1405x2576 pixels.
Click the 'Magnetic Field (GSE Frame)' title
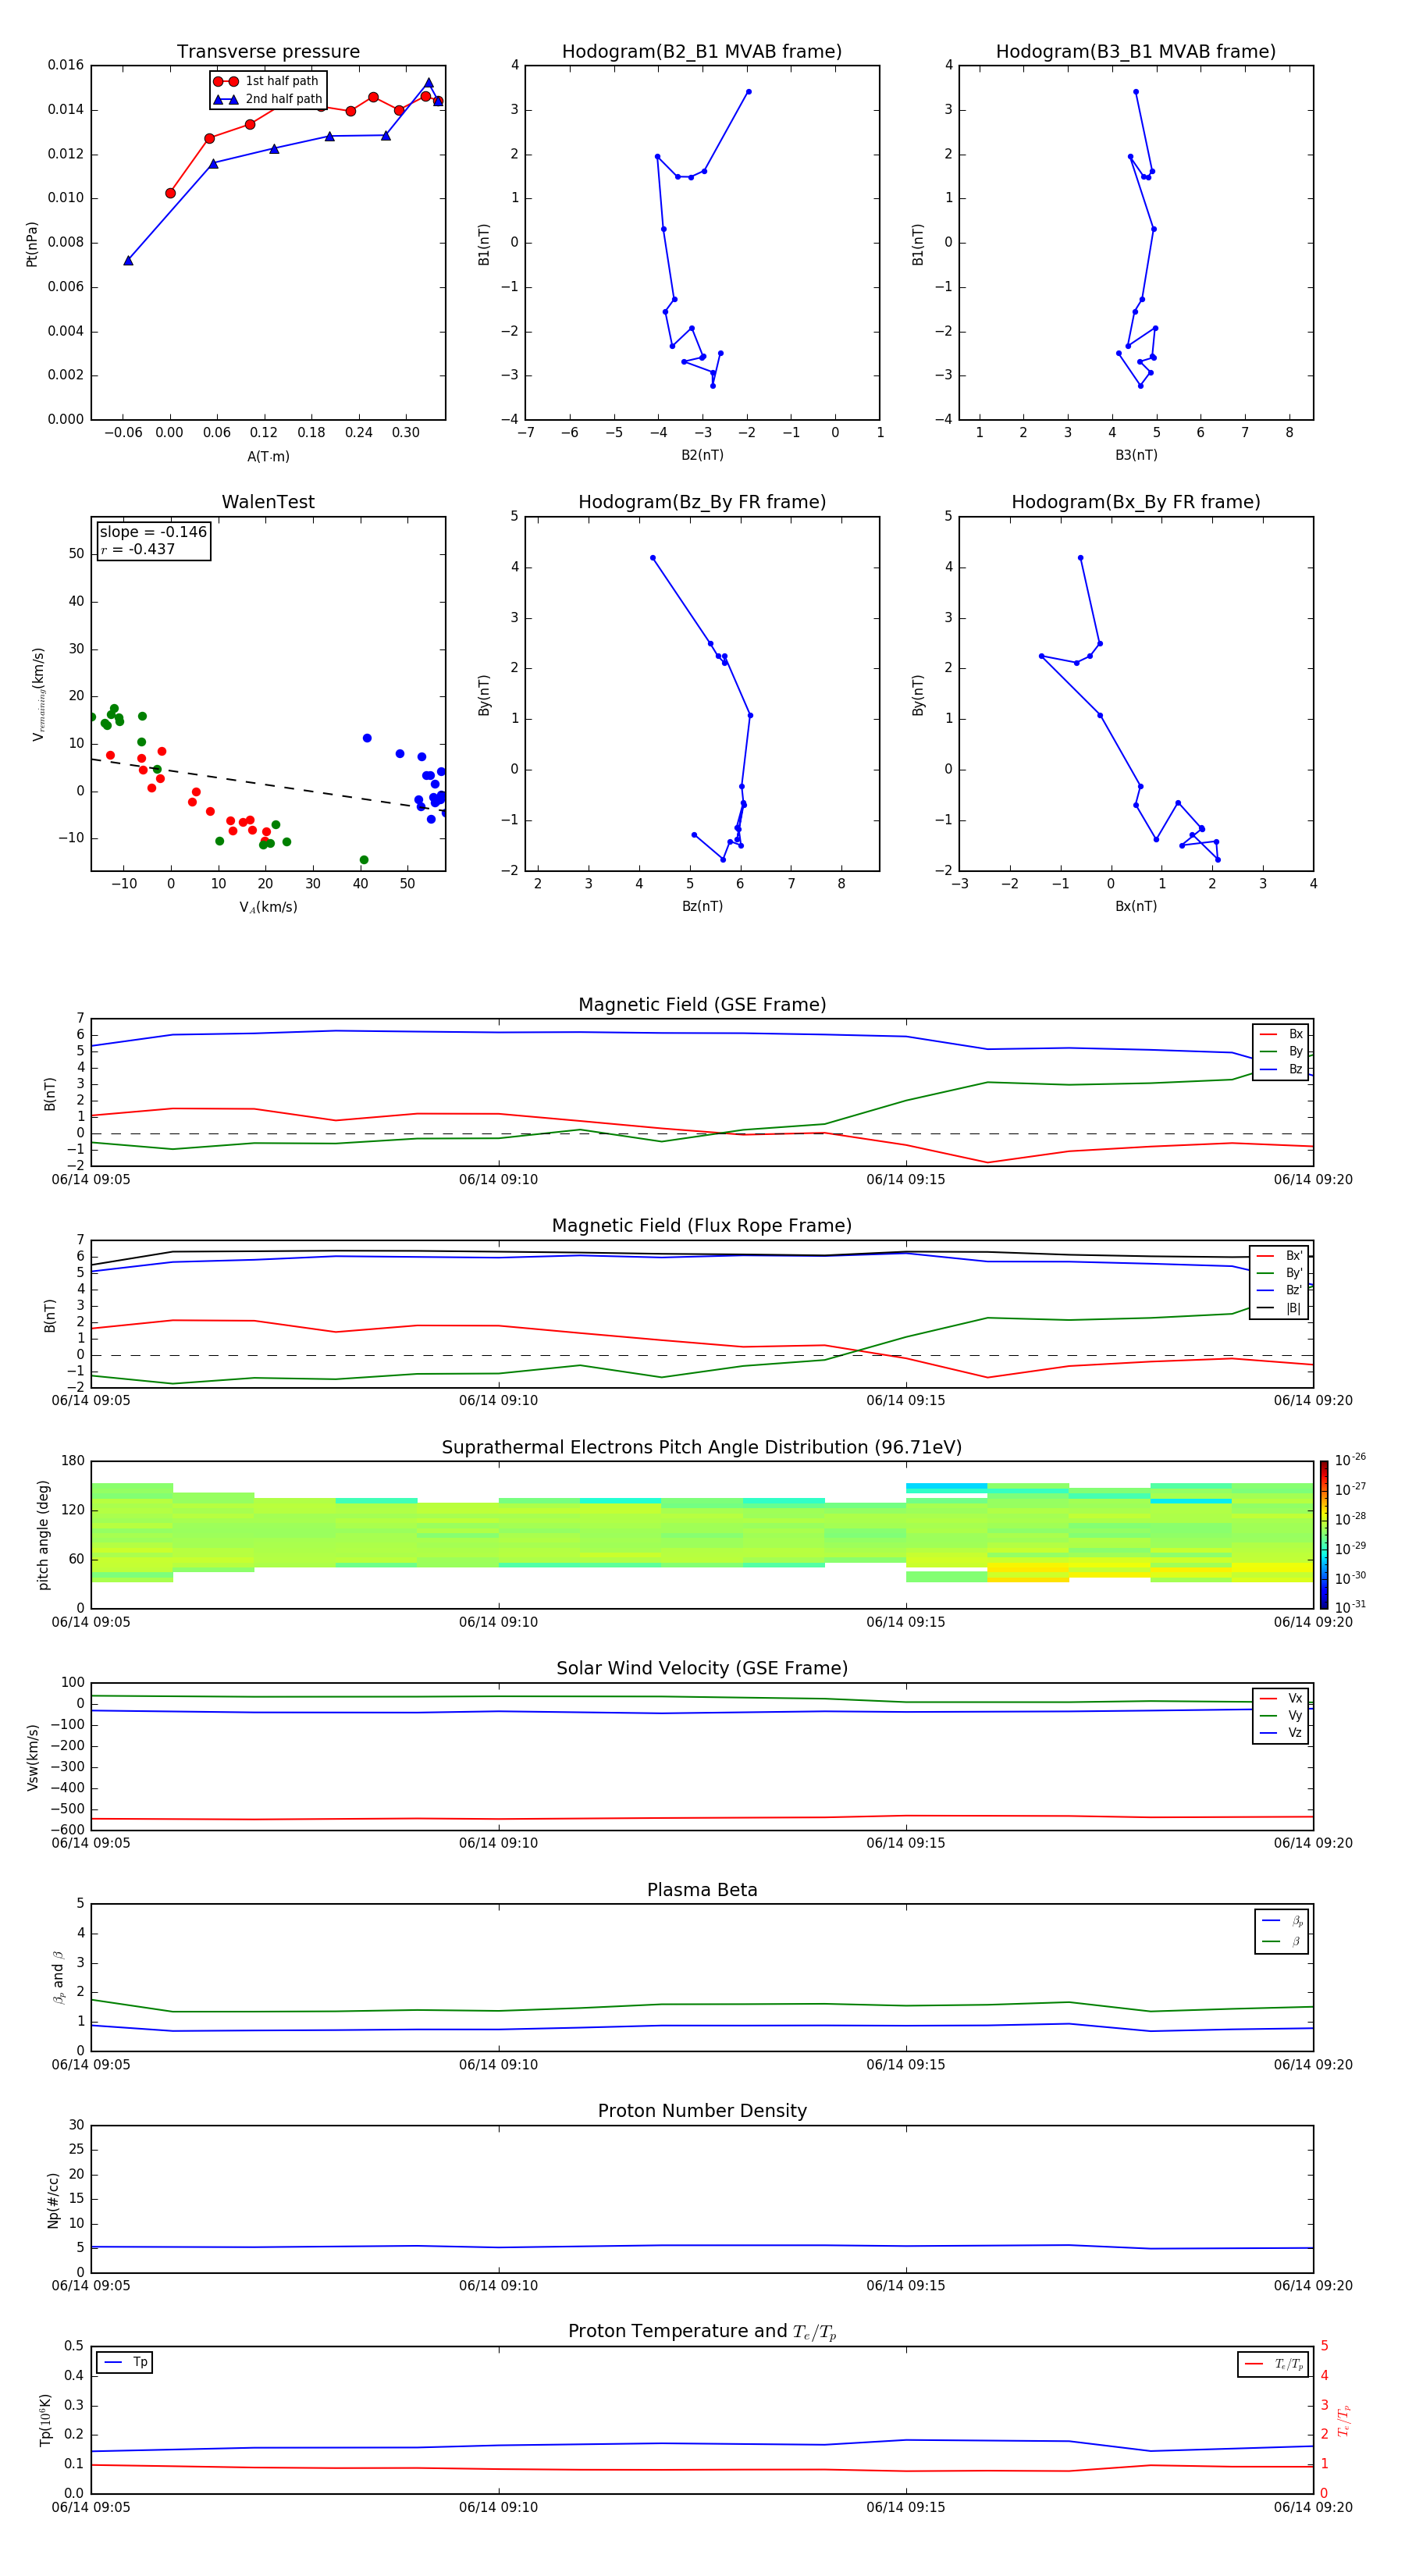pyautogui.click(x=702, y=1005)
